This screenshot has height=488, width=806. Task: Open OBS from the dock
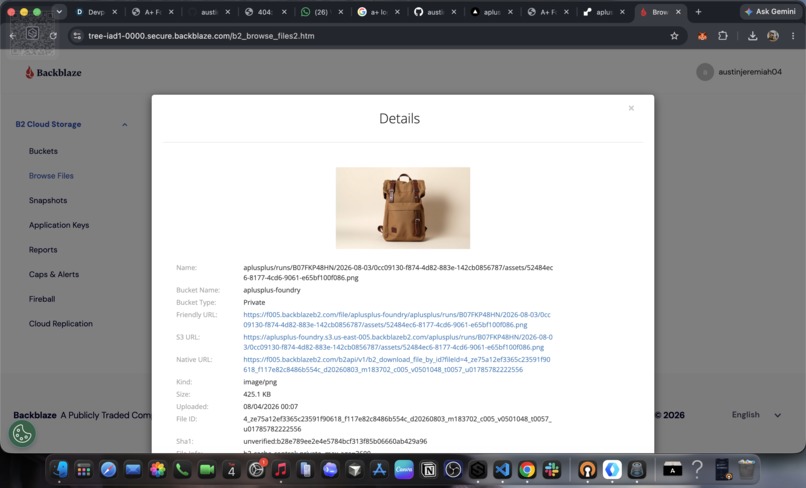453,469
